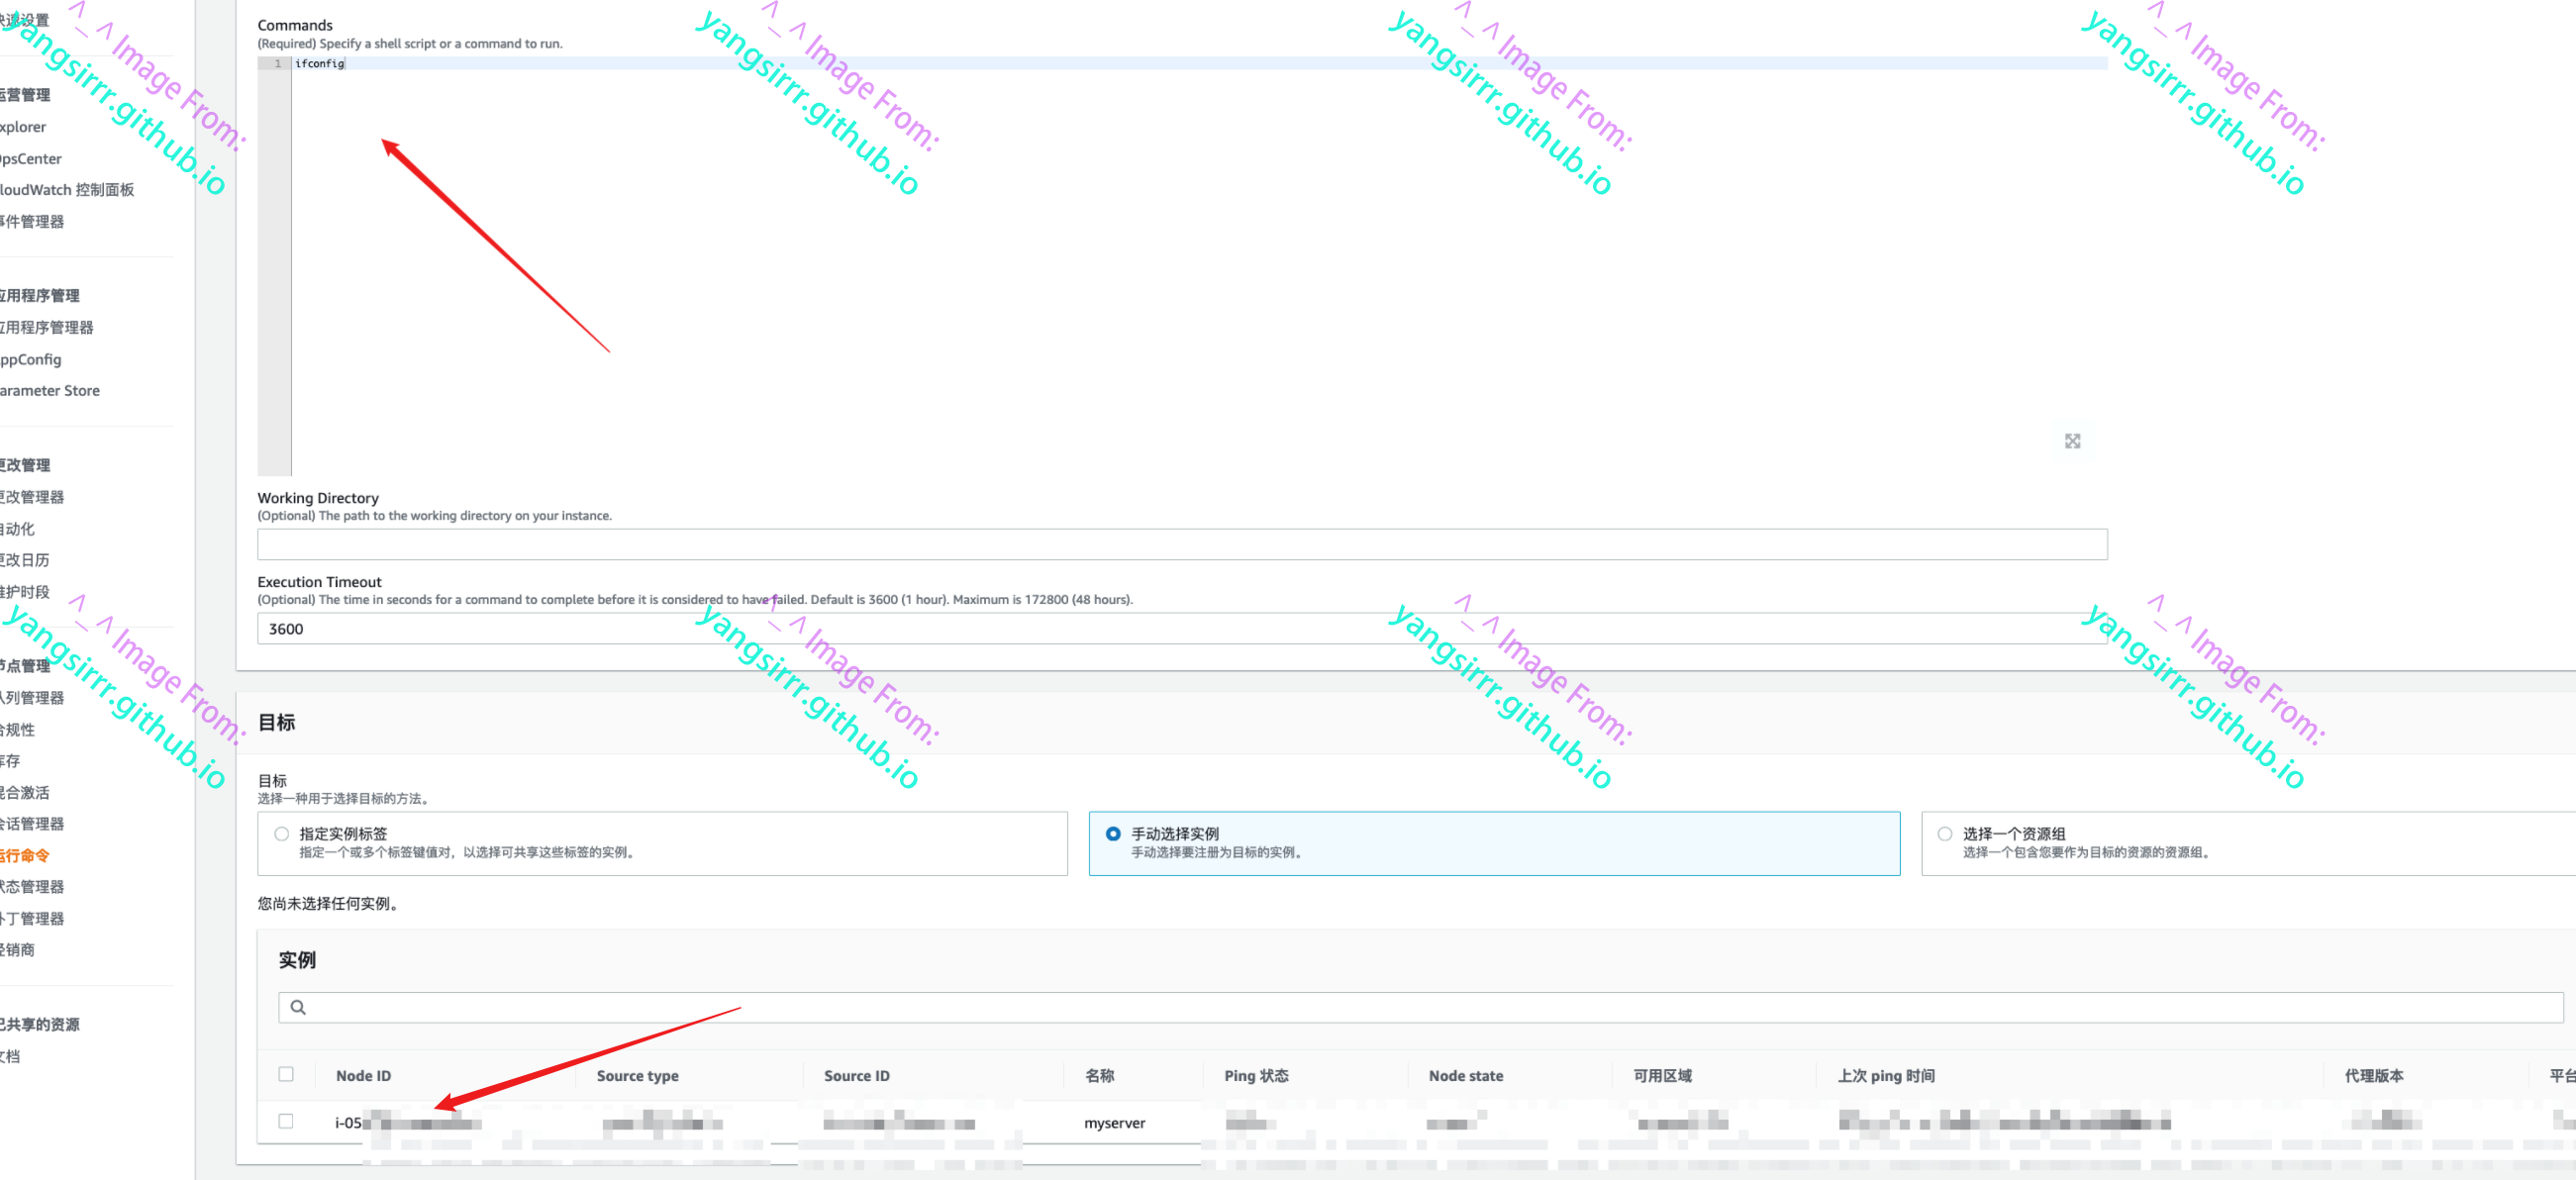This screenshot has height=1180, width=2576.
Task: Click the instances search box
Action: (1420, 1007)
